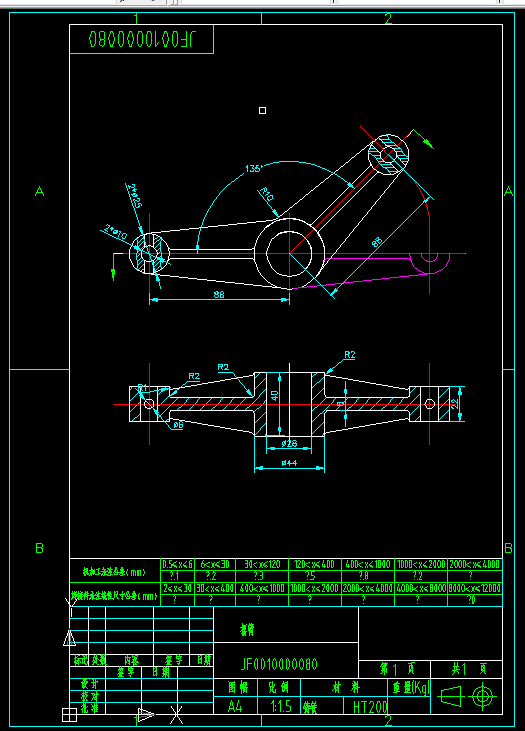Click the concentric circle projection symbol
Screen dimensions: 525x731
[x=483, y=697]
